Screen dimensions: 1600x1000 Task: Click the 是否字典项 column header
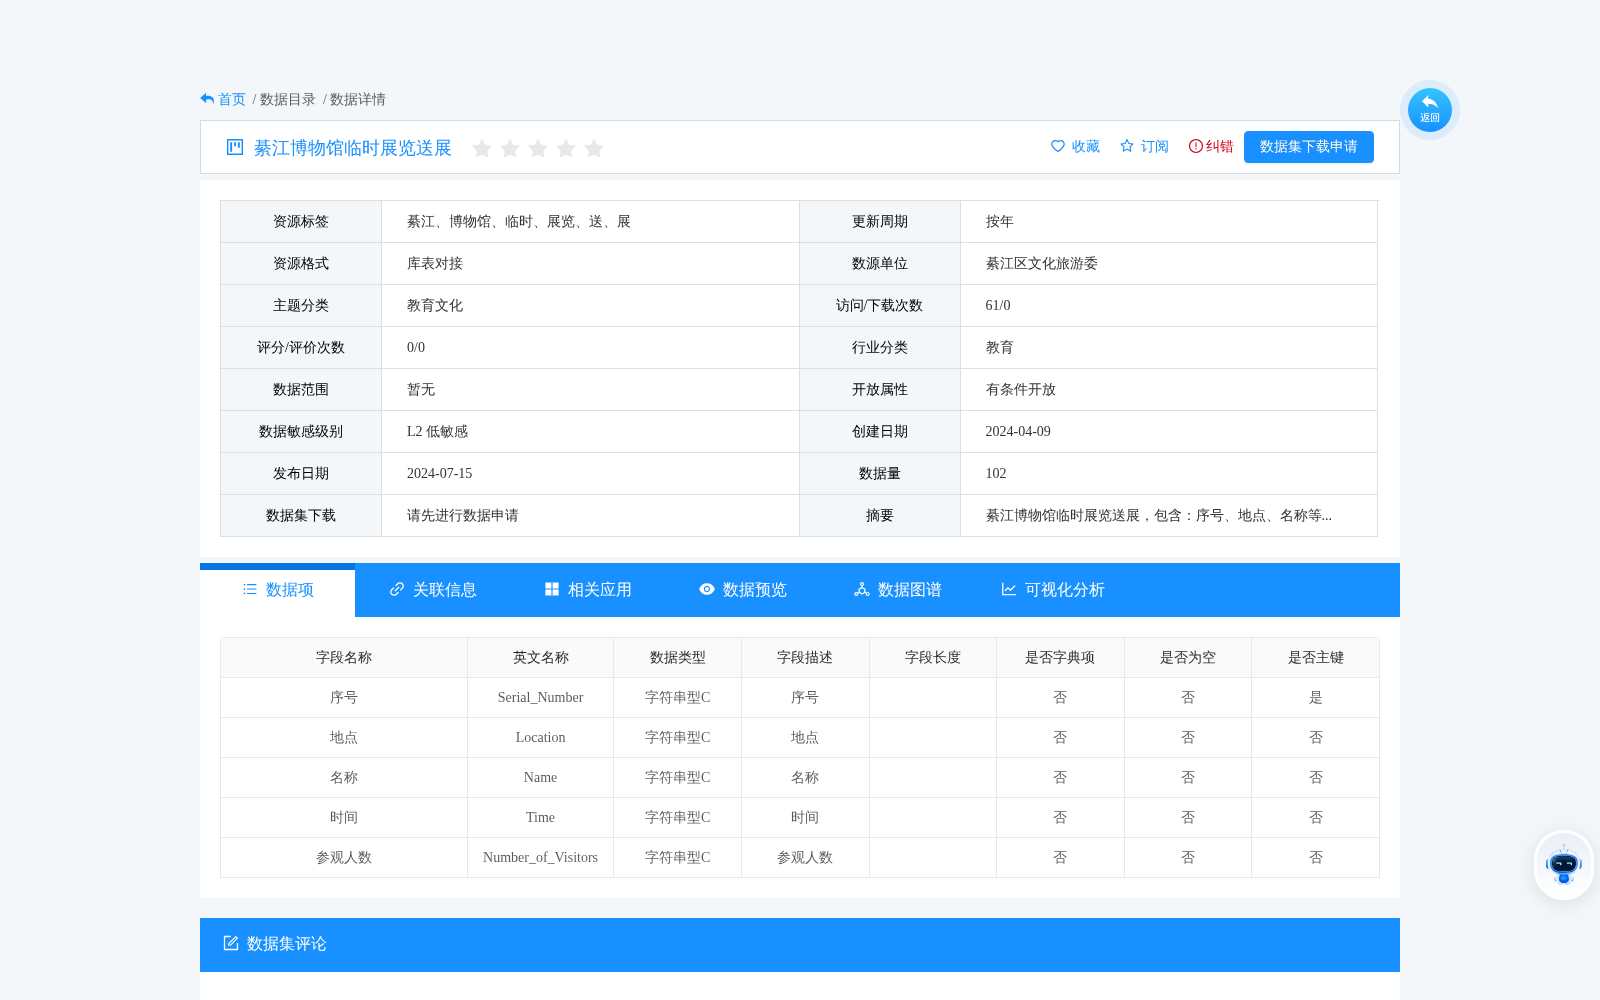click(x=1060, y=657)
